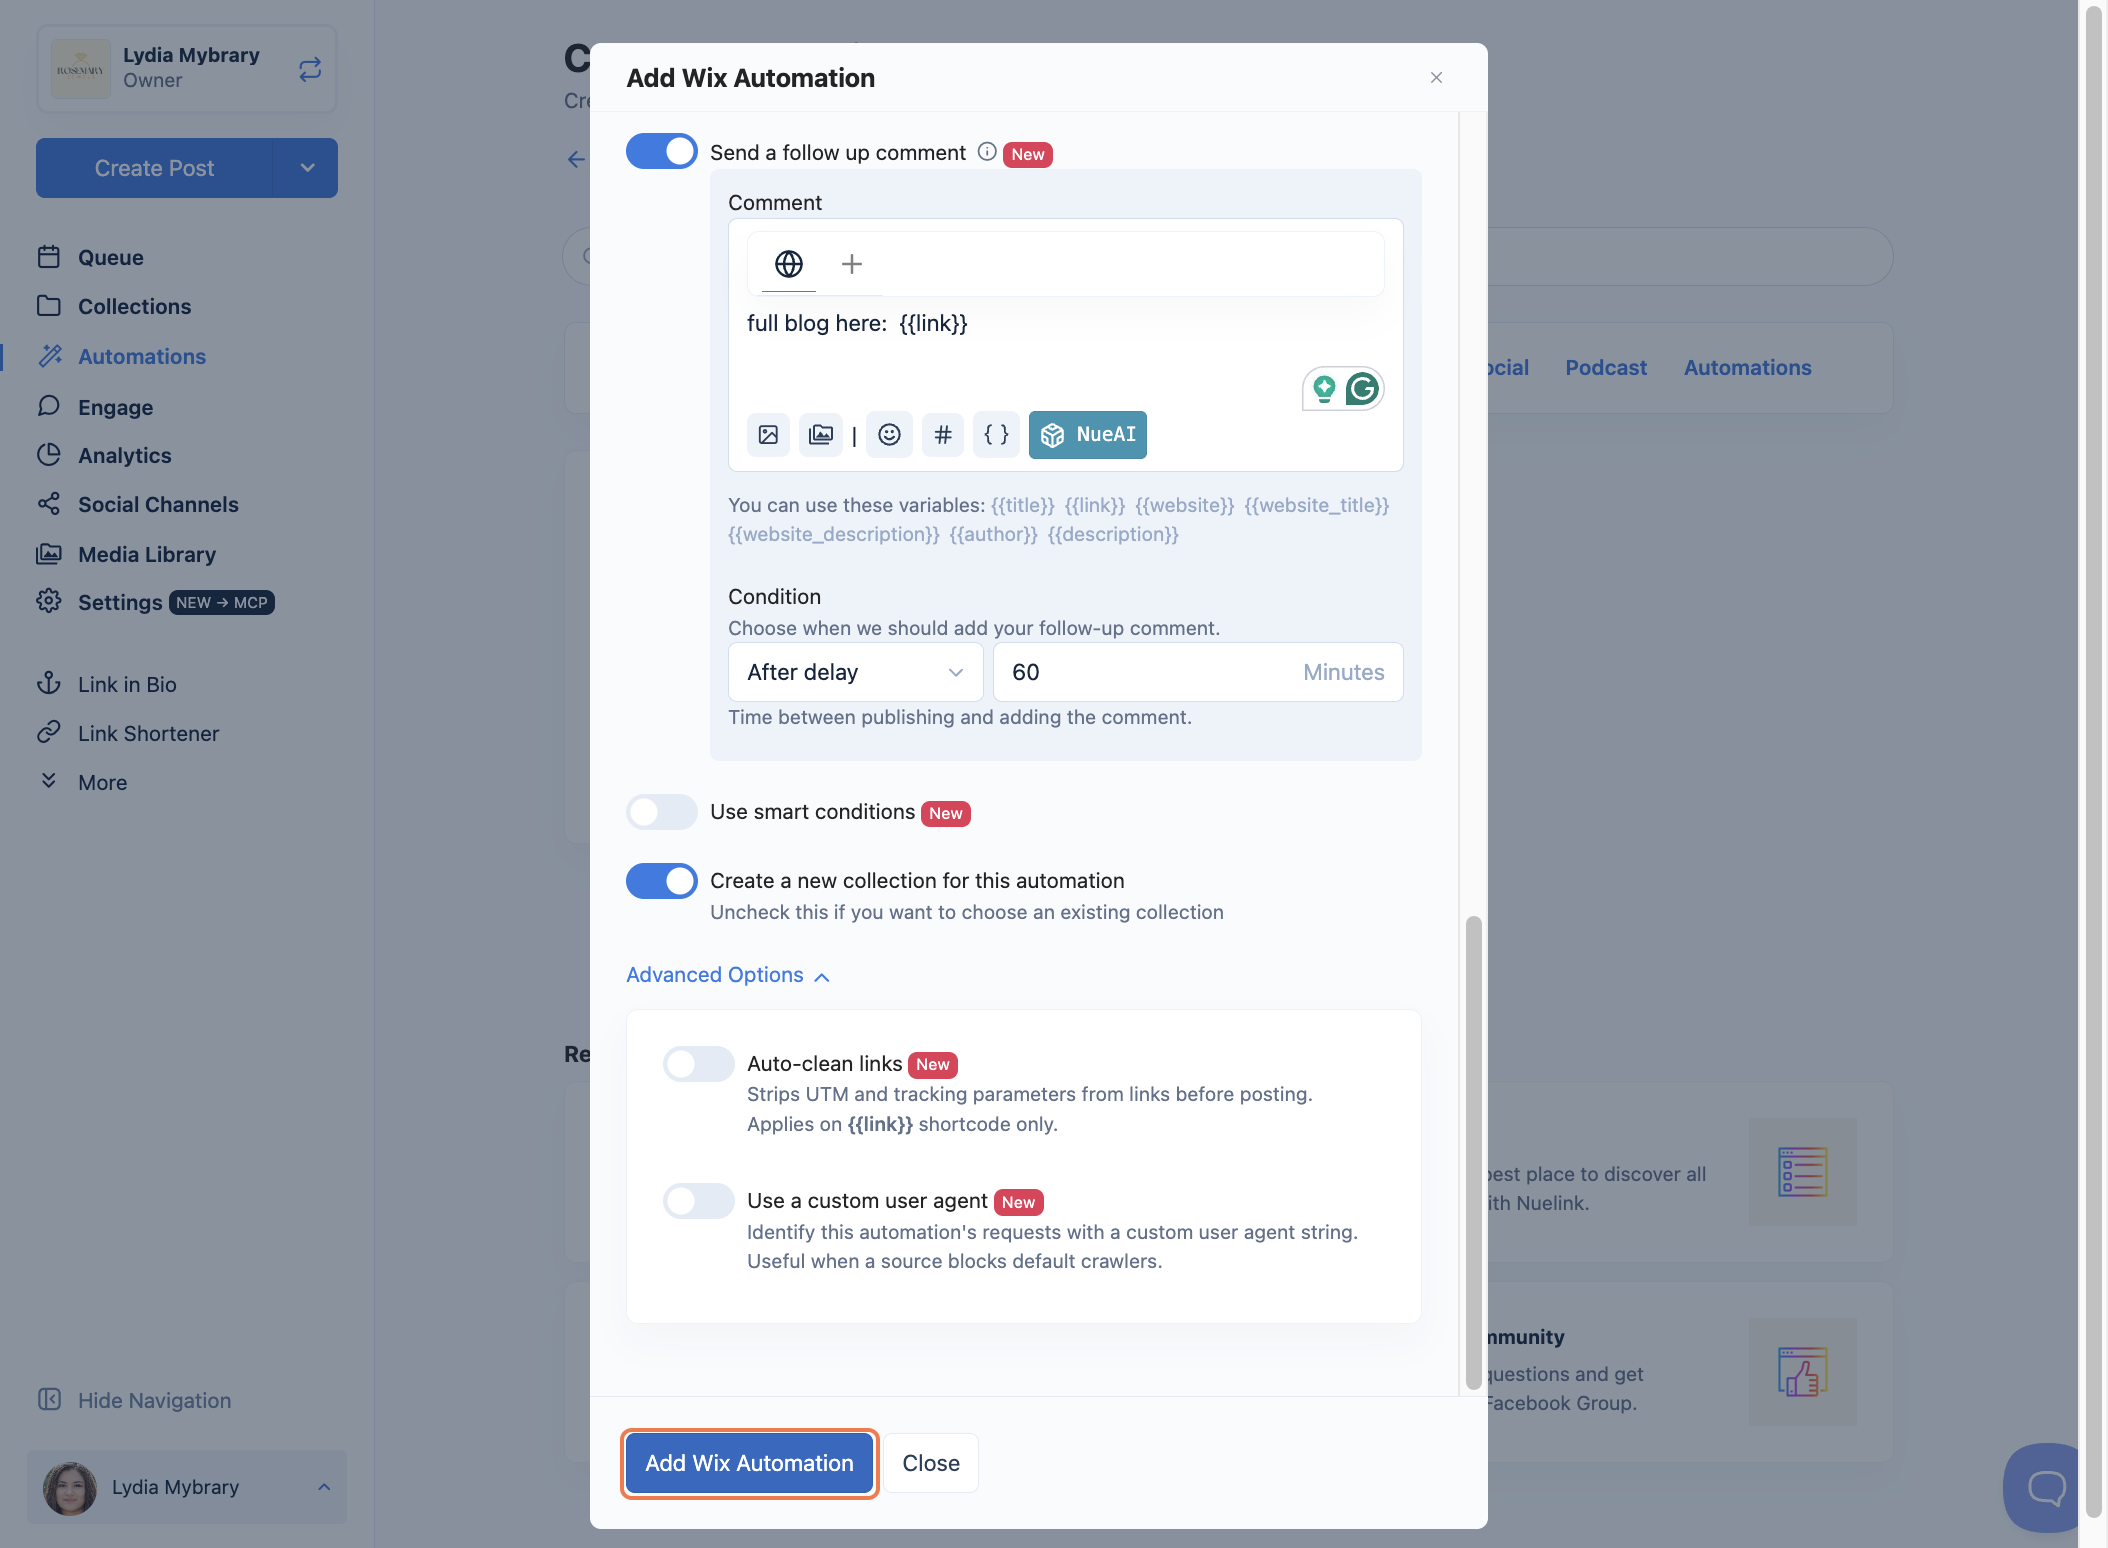
Task: Open the Create Post dropdown arrow
Action: (x=307, y=168)
